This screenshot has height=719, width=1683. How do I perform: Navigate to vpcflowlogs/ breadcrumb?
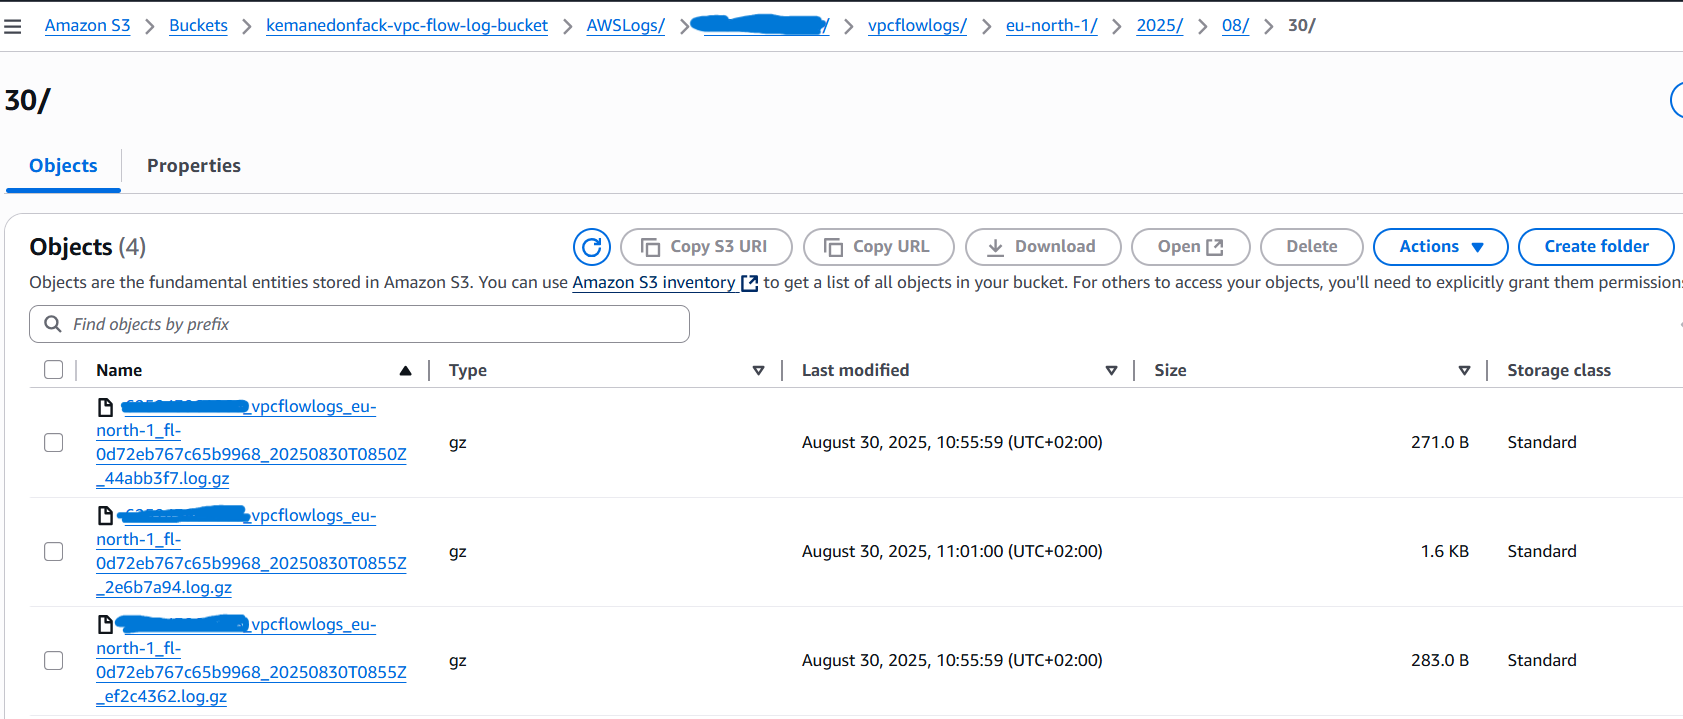[917, 26]
